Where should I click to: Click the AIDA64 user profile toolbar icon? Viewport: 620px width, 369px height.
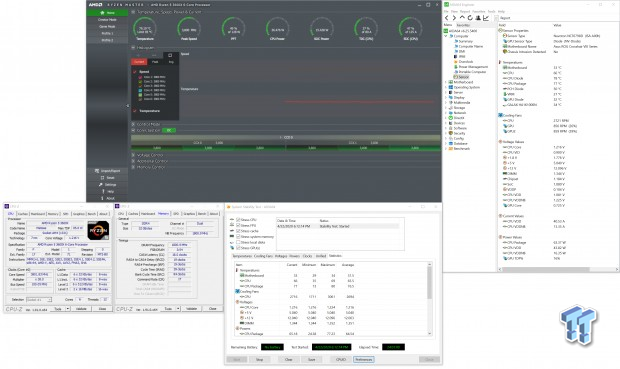click(x=478, y=18)
